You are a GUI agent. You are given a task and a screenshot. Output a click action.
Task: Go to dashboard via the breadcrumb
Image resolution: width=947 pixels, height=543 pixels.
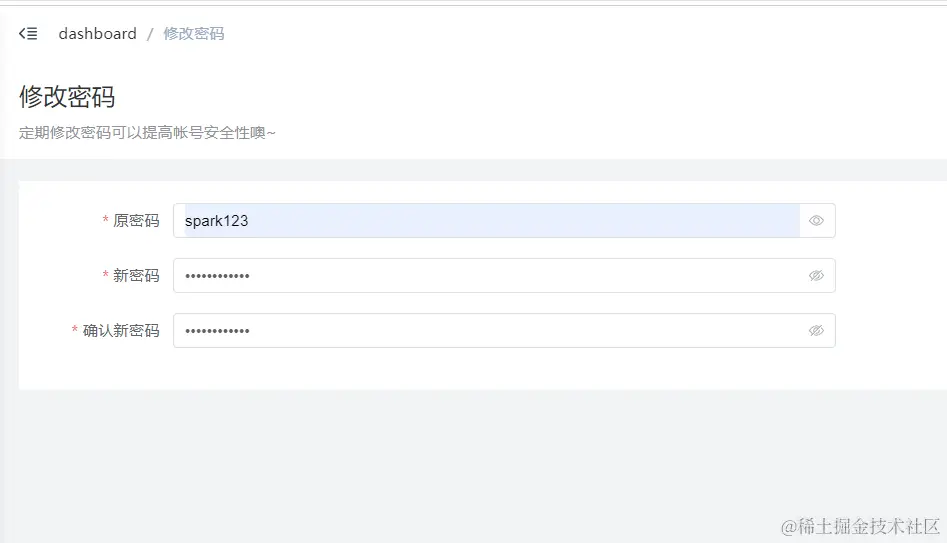click(x=98, y=33)
